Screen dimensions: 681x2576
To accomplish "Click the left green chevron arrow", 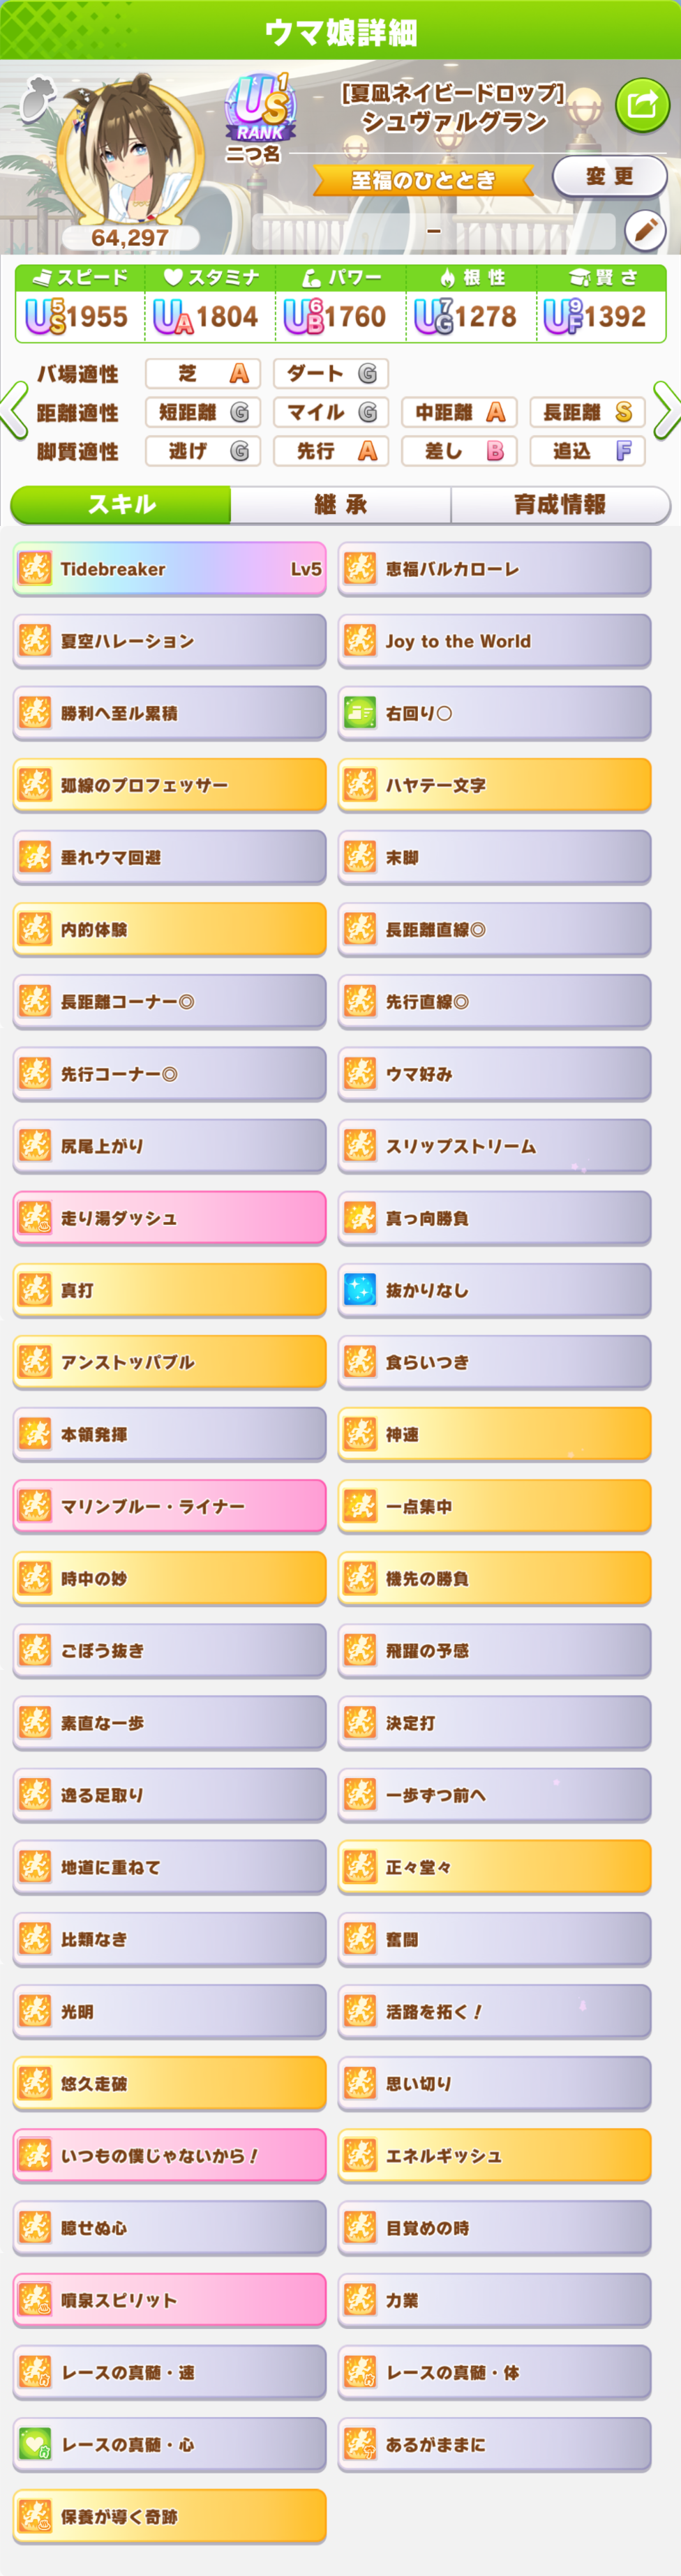I will tap(14, 410).
